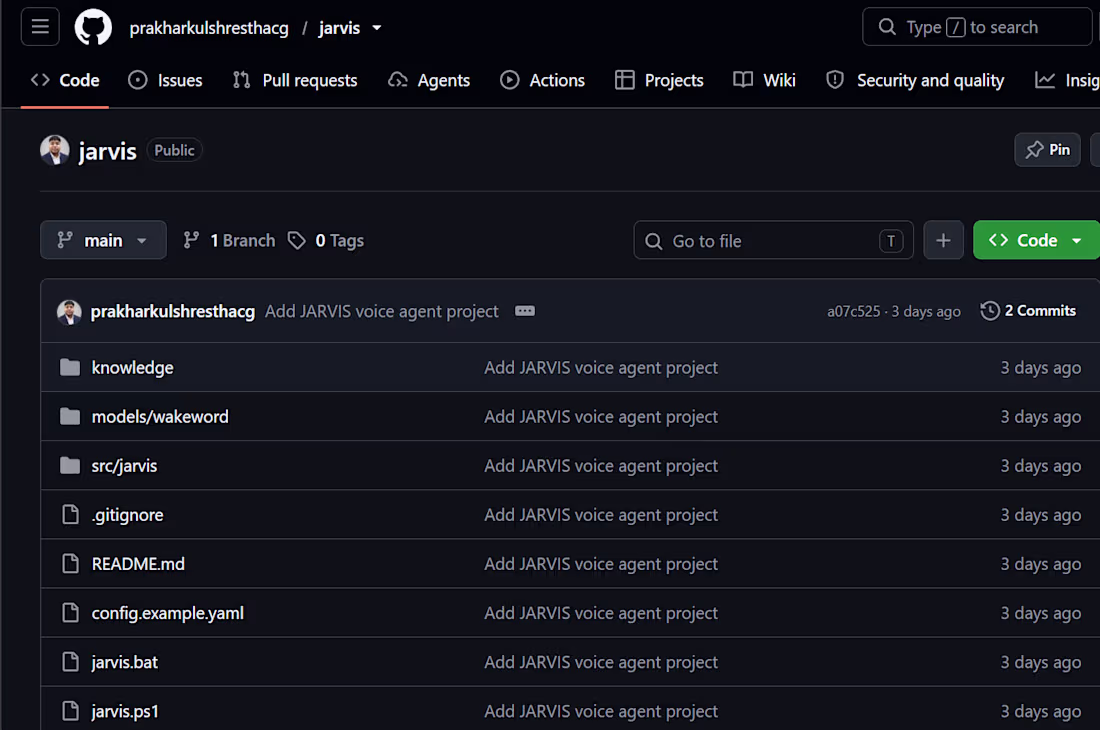Screen dimensions: 1100x730
Task: Open the Pull requests tab
Action: click(x=295, y=81)
